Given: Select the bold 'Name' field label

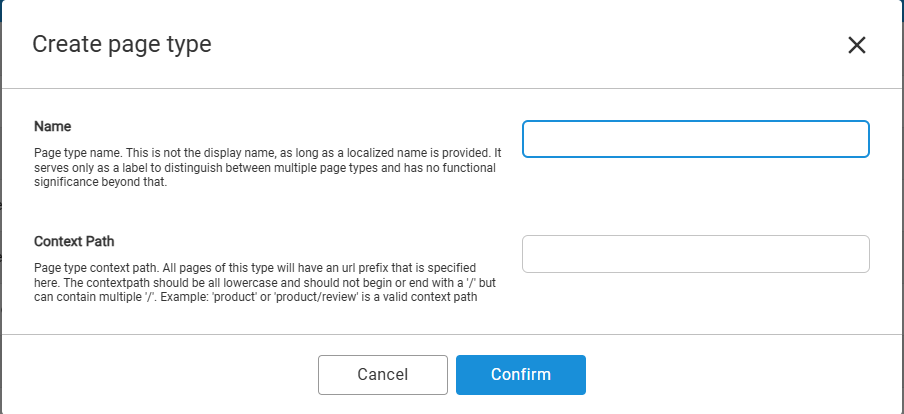Looking at the screenshot, I should [x=53, y=127].
